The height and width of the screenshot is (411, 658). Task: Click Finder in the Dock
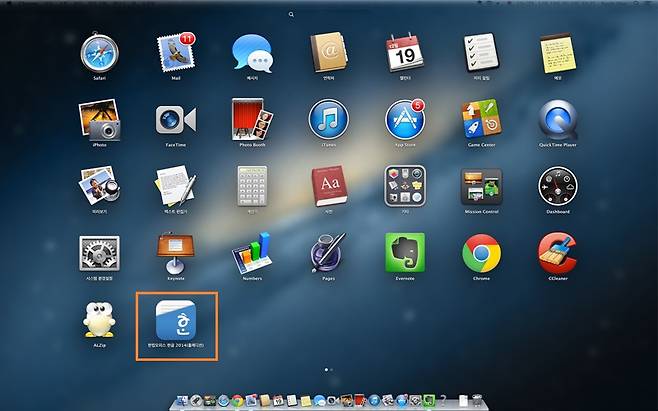point(182,401)
